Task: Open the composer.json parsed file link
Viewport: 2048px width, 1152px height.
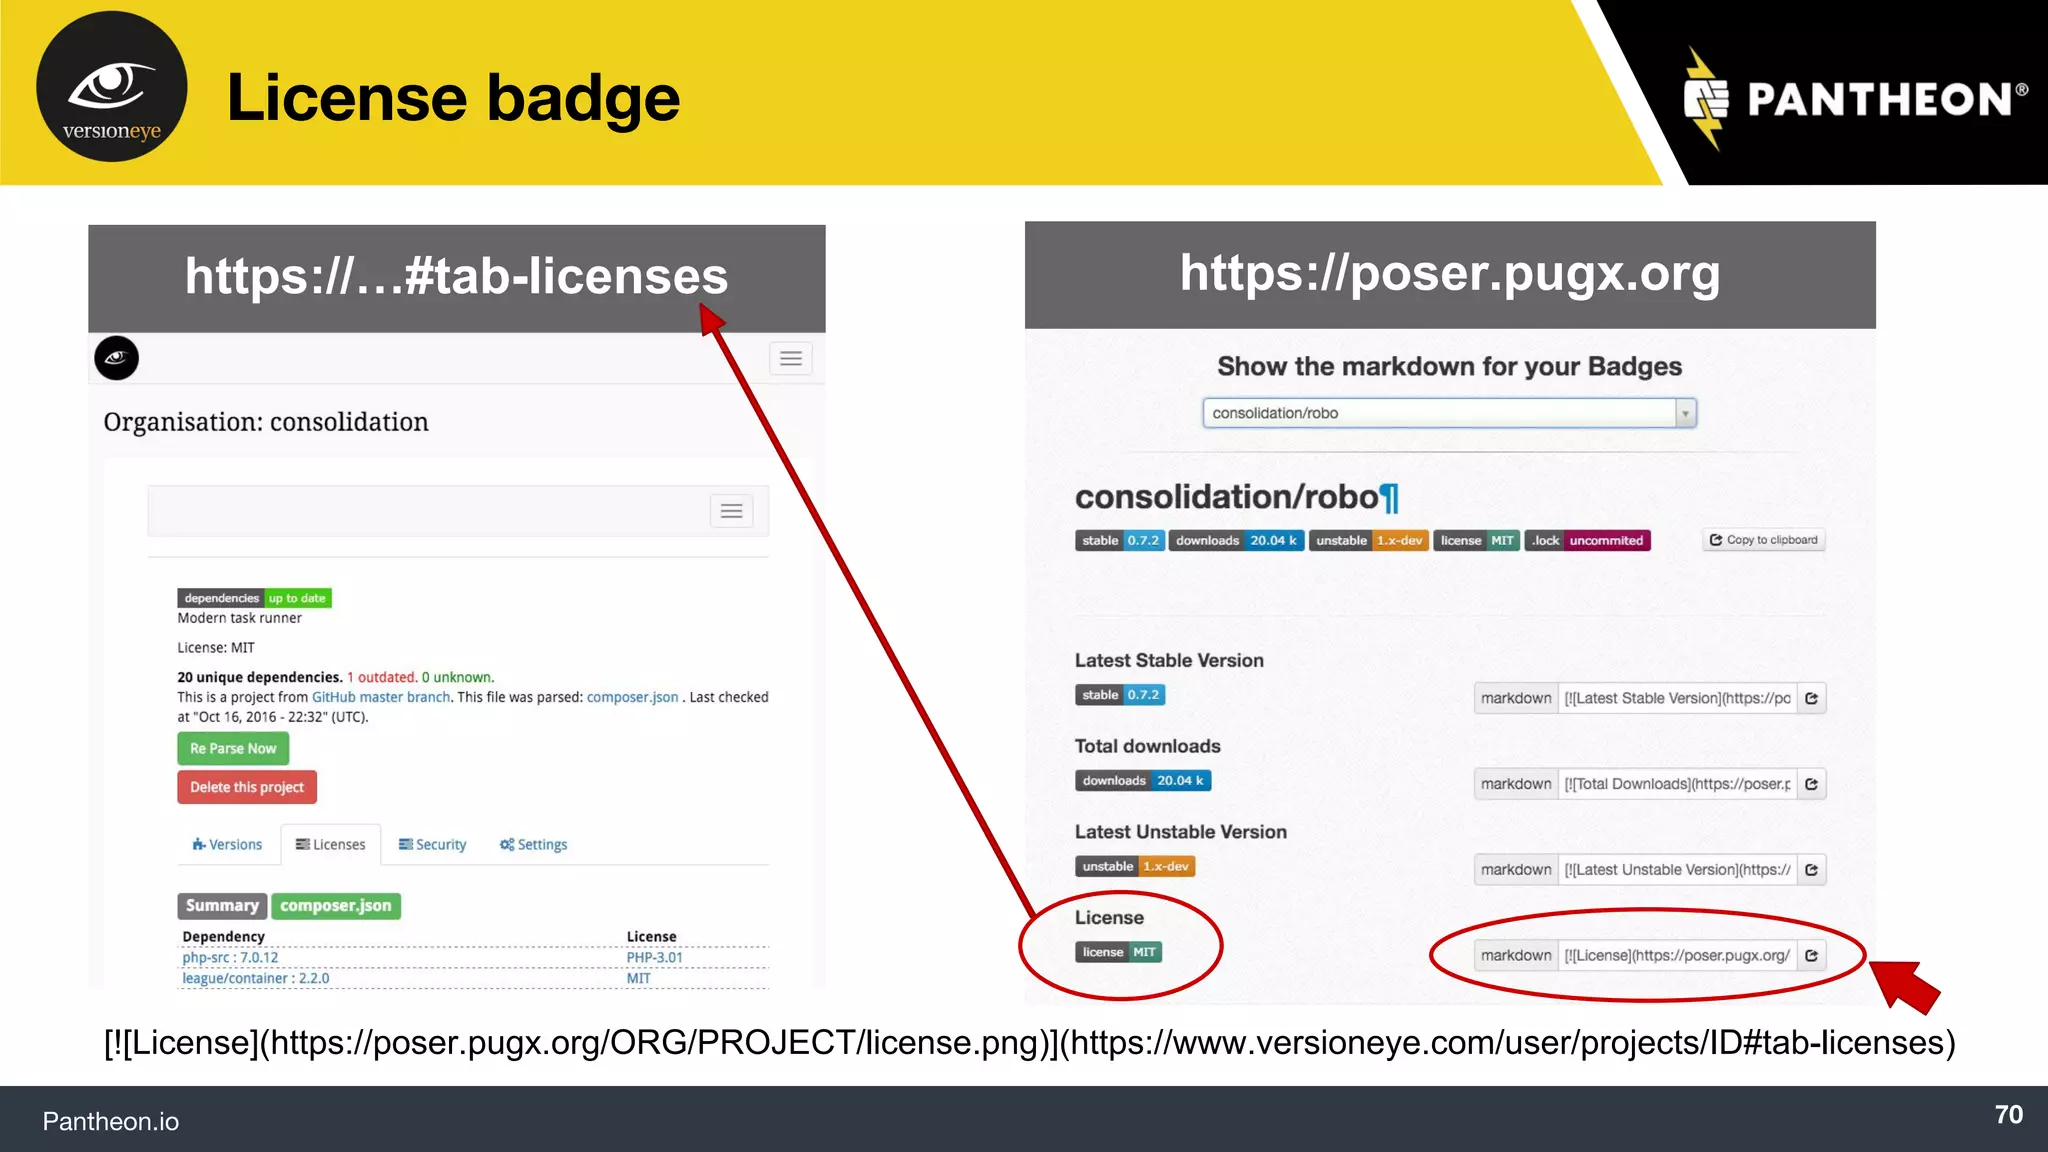Action: point(632,697)
